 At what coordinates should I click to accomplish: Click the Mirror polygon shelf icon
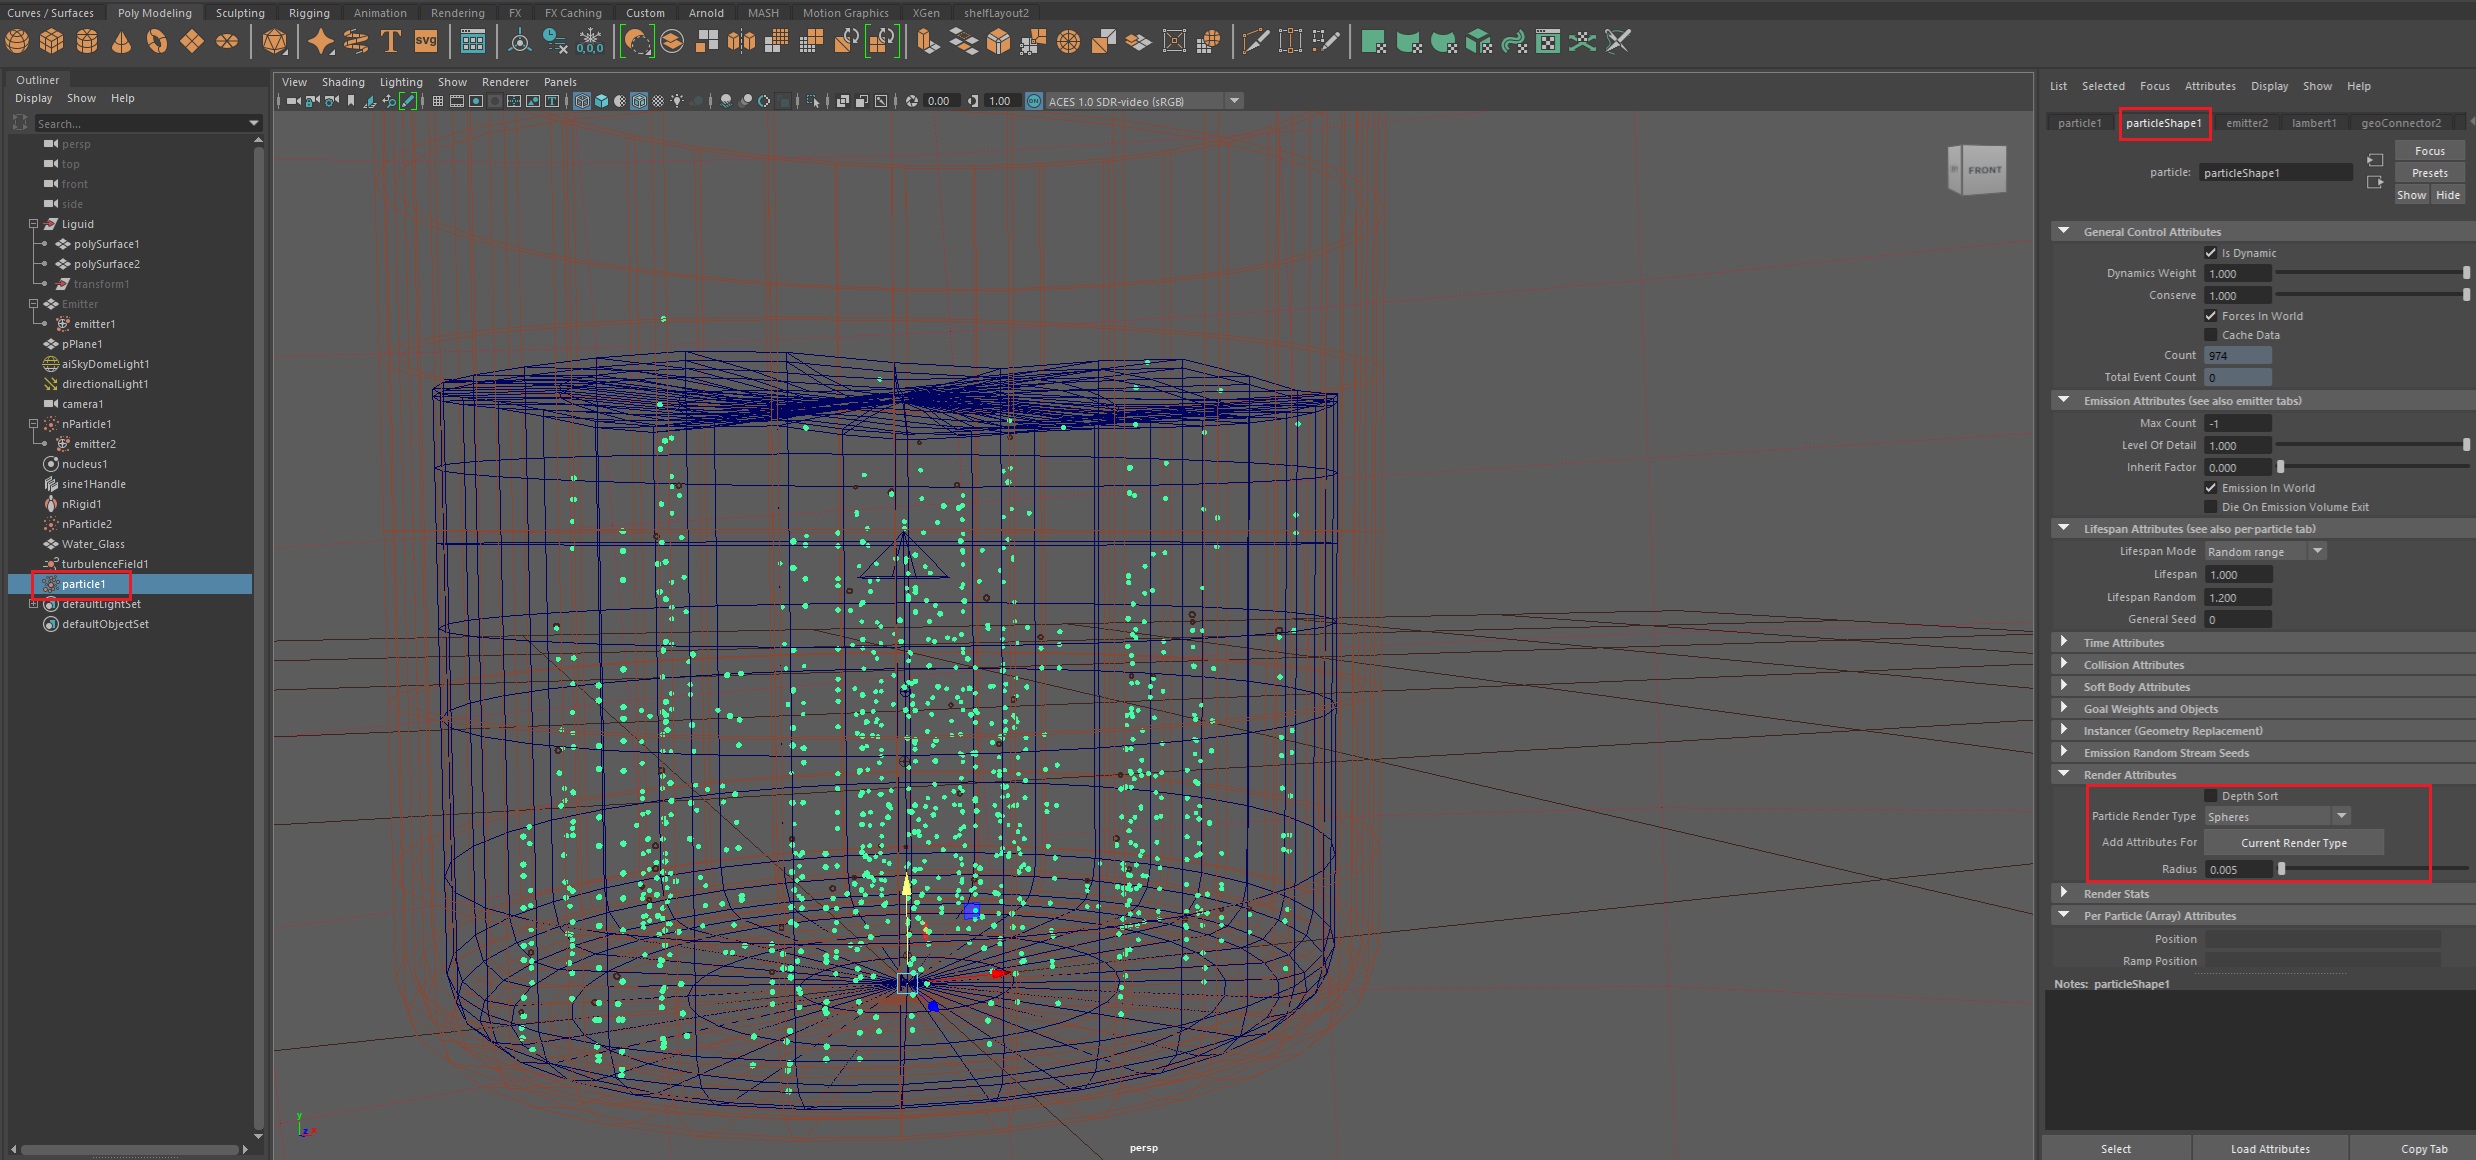pyautogui.click(x=742, y=41)
